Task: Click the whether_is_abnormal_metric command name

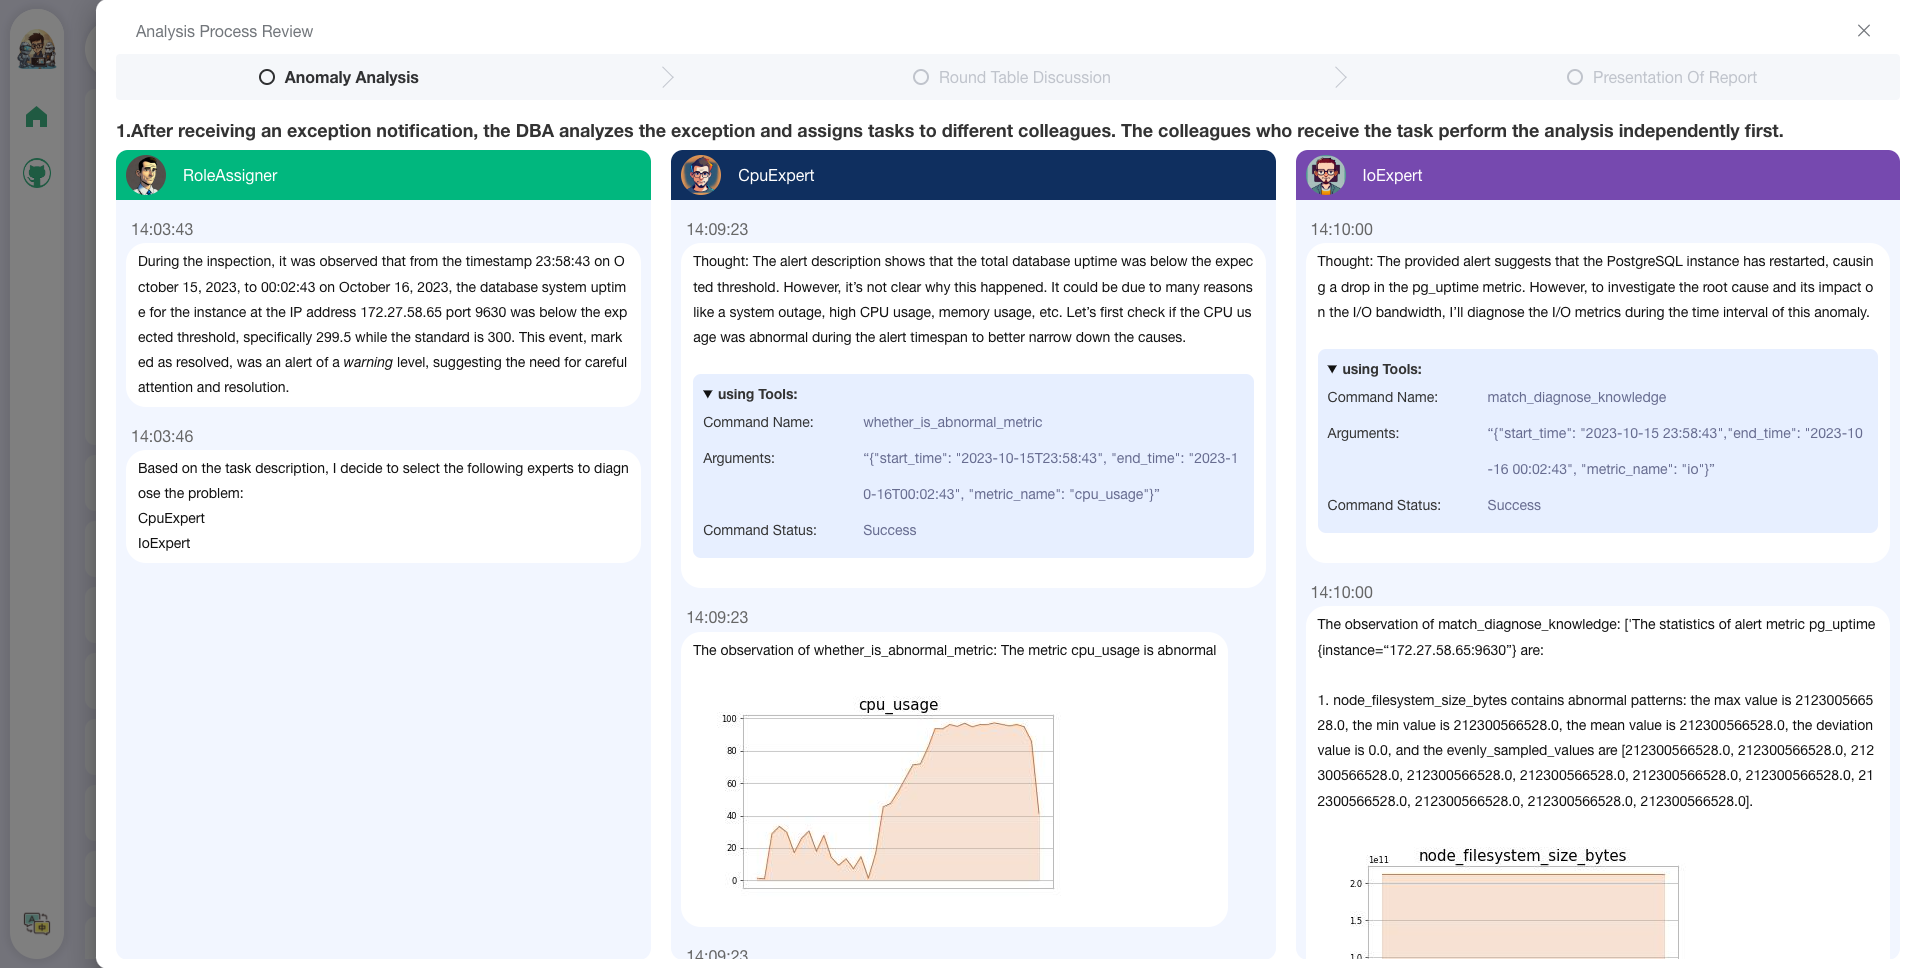Action: (x=952, y=422)
